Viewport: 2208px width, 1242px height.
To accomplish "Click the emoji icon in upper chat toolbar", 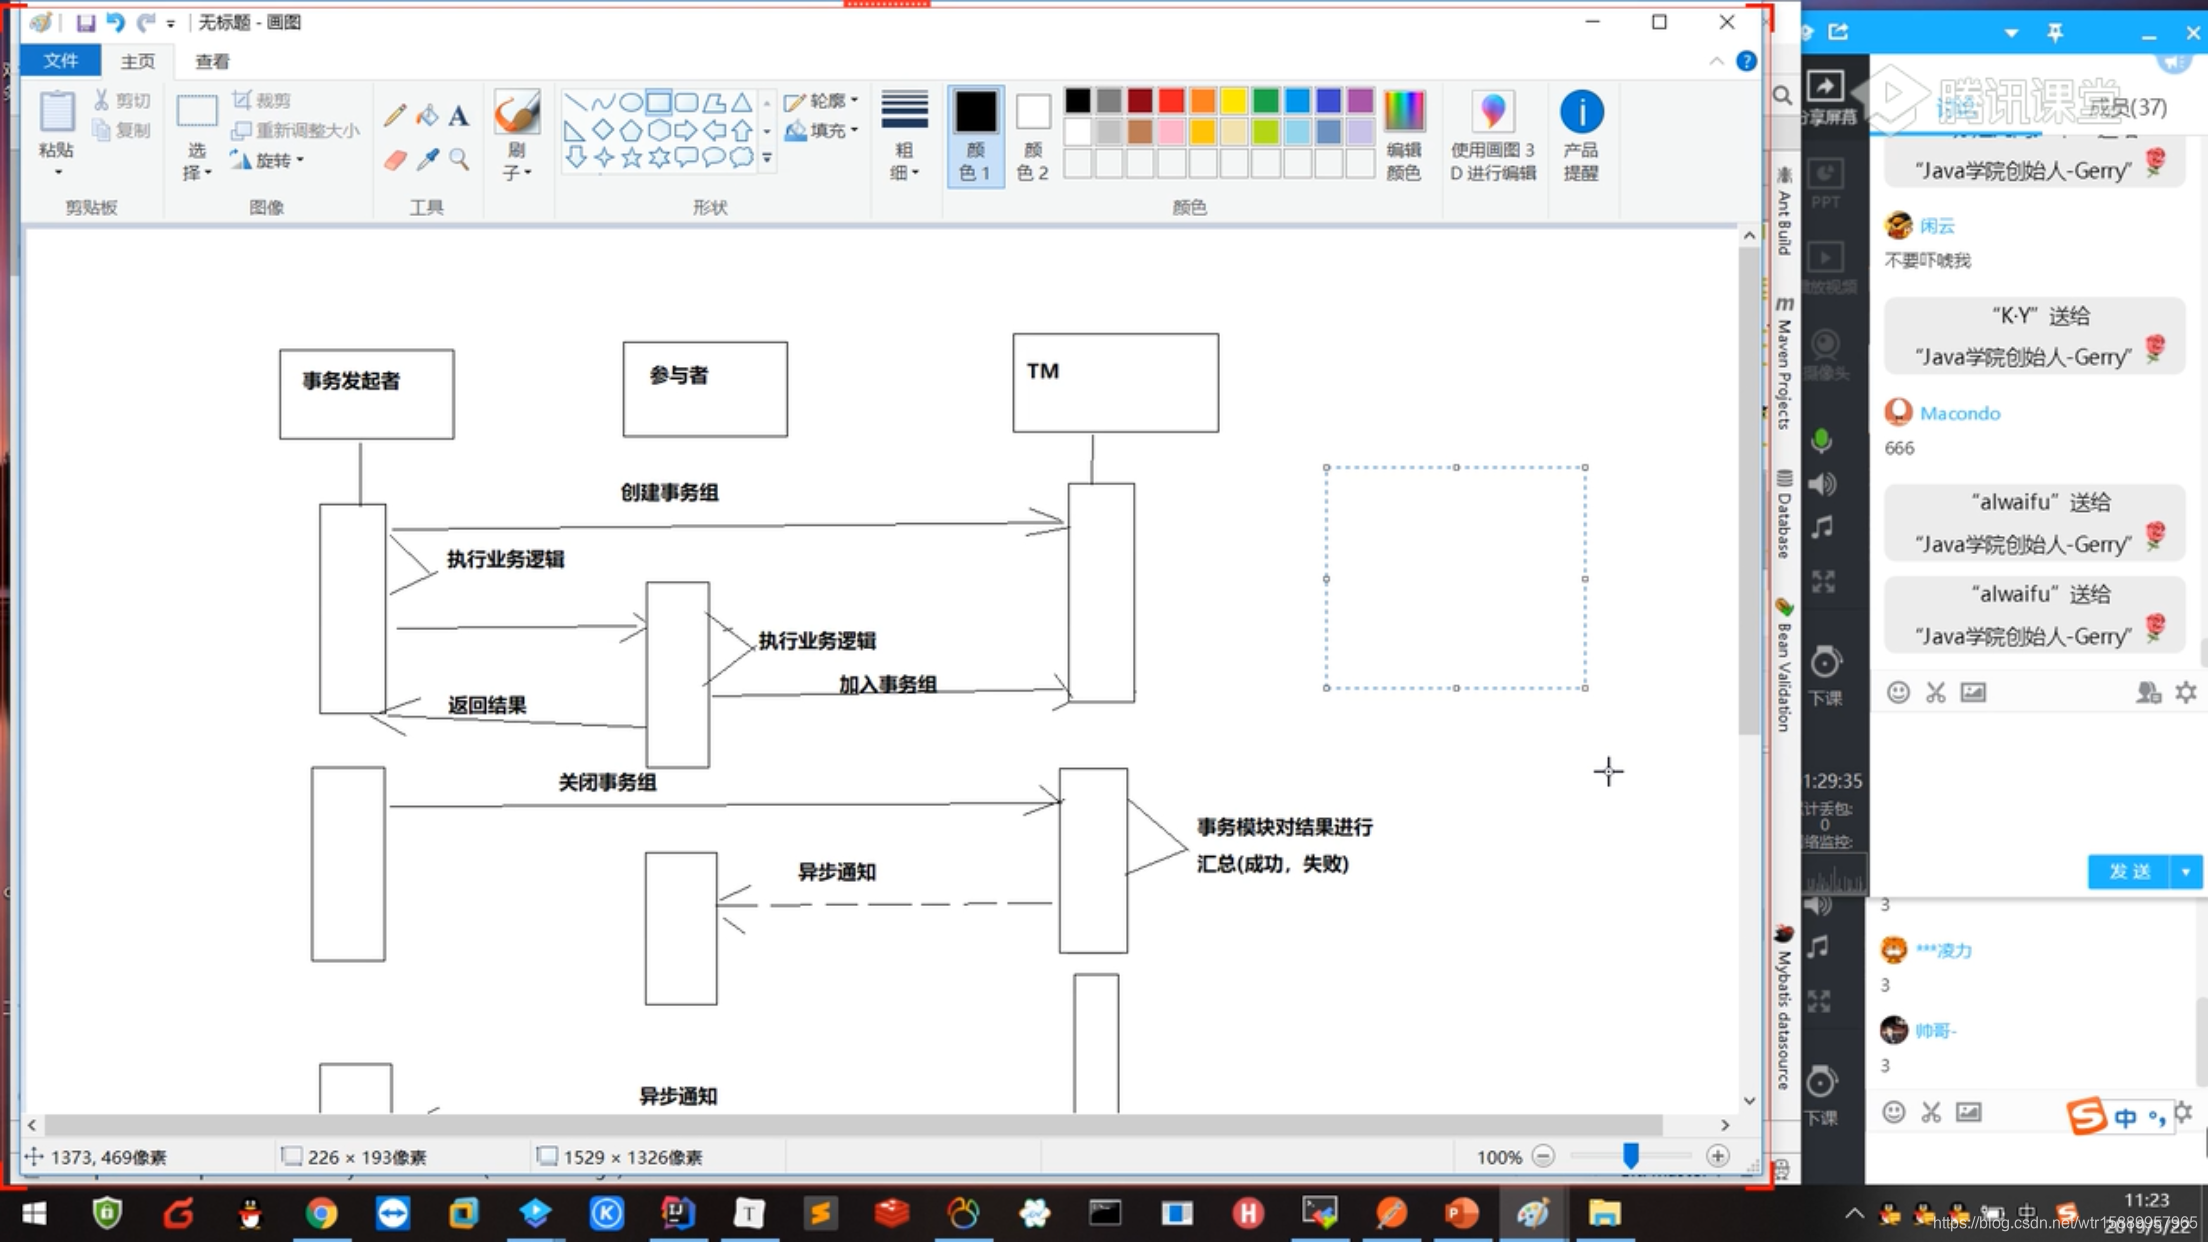I will click(x=1898, y=692).
